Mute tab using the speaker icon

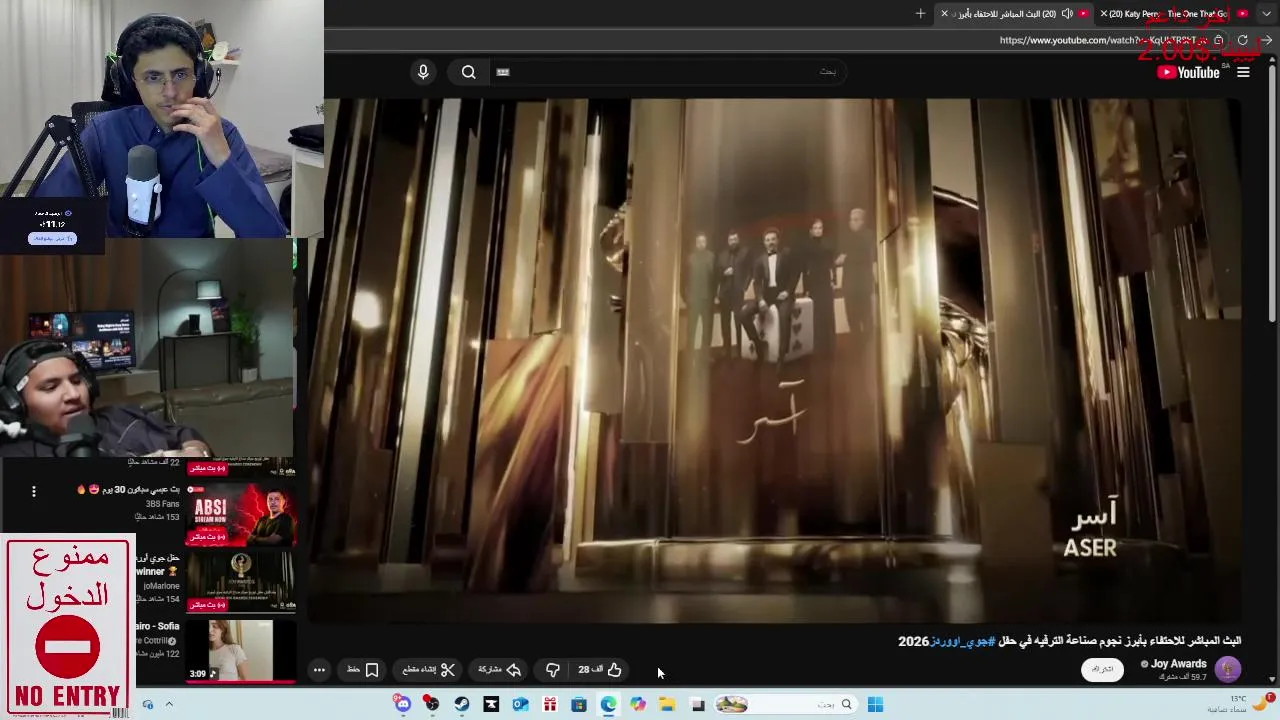pyautogui.click(x=1067, y=14)
